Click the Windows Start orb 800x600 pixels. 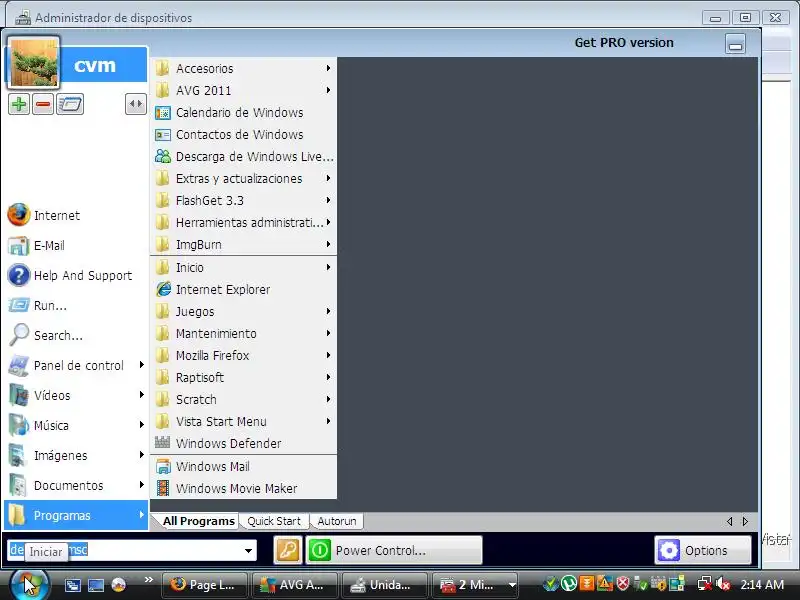pyautogui.click(x=30, y=585)
